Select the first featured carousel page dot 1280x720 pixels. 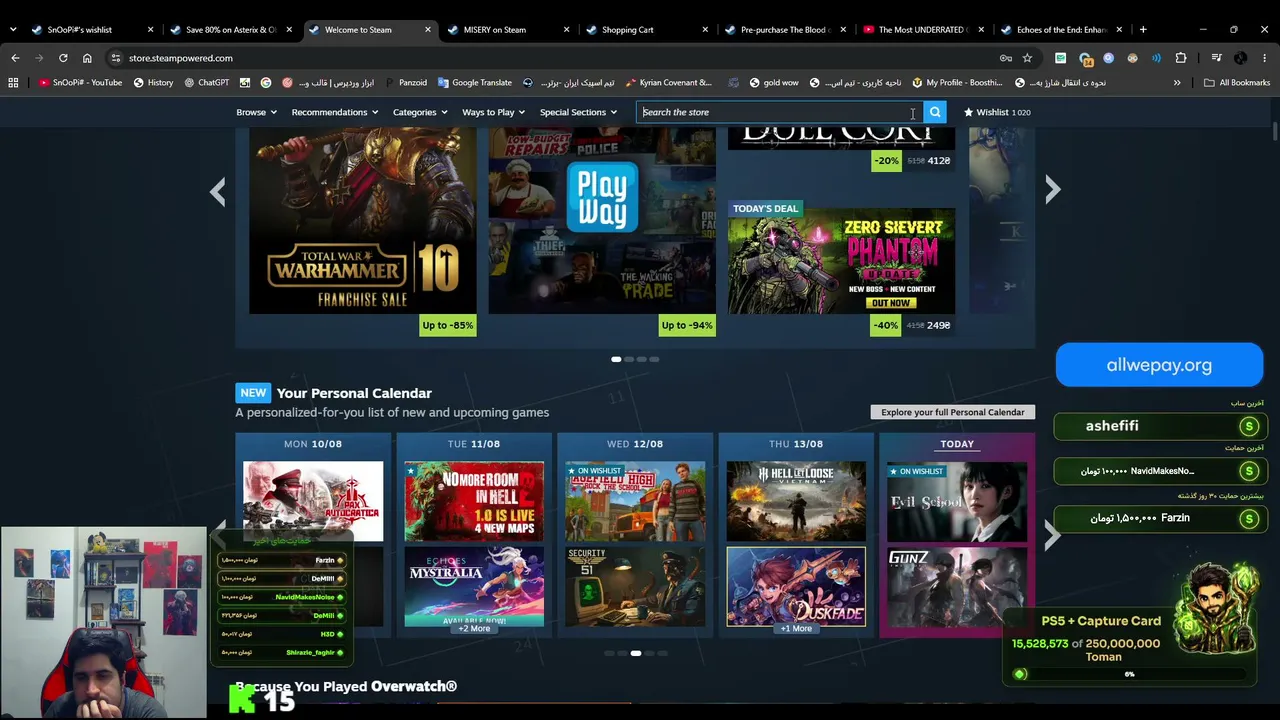[x=616, y=359]
